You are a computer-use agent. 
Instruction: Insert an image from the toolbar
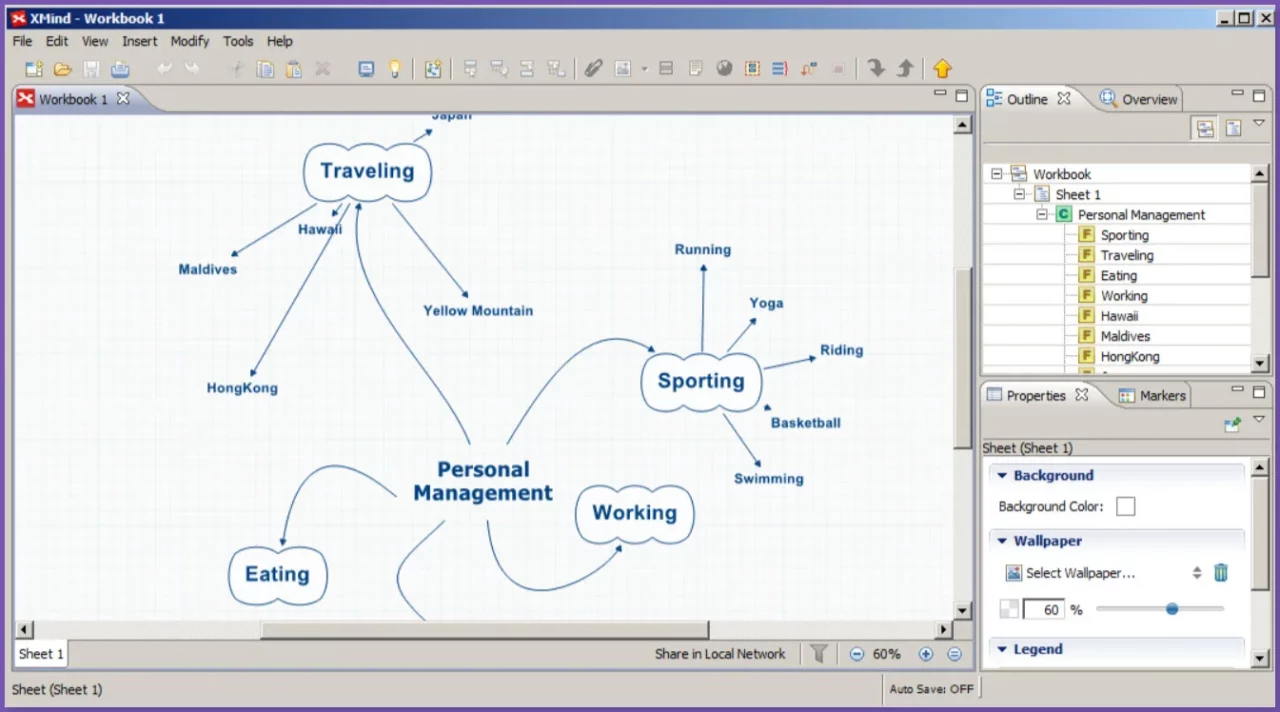point(622,68)
